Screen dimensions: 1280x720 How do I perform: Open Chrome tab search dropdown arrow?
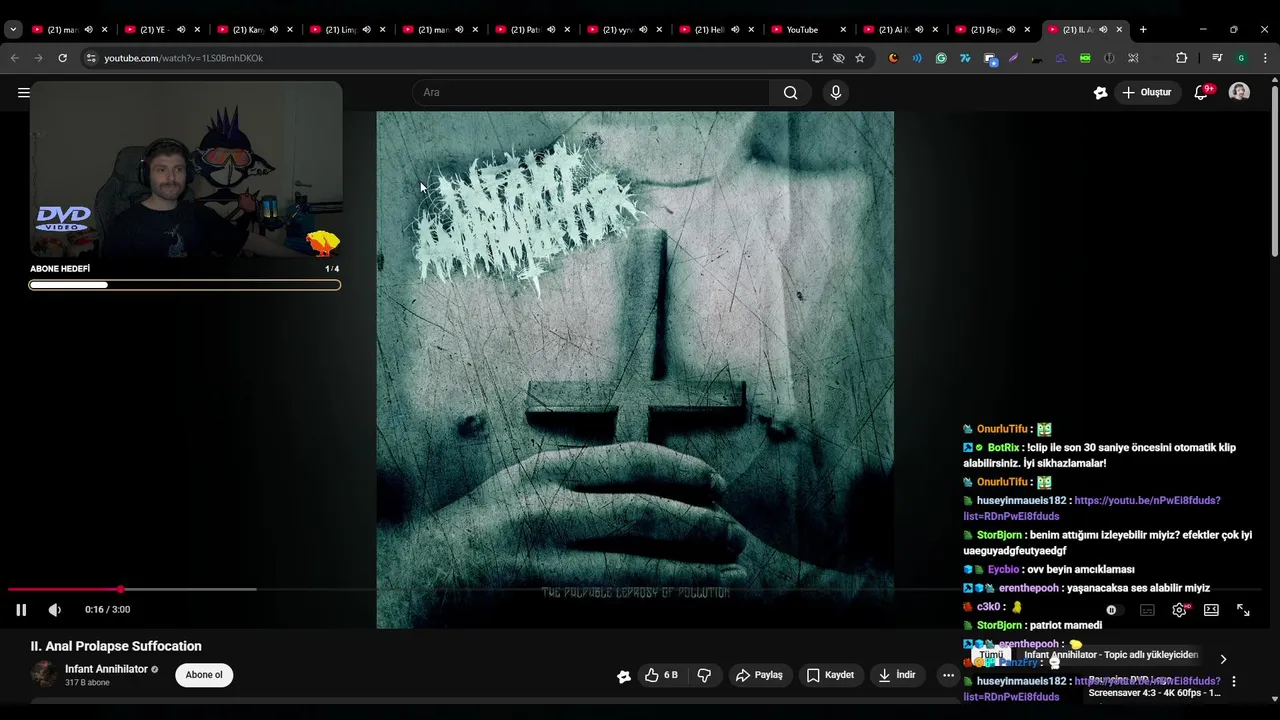click(13, 30)
